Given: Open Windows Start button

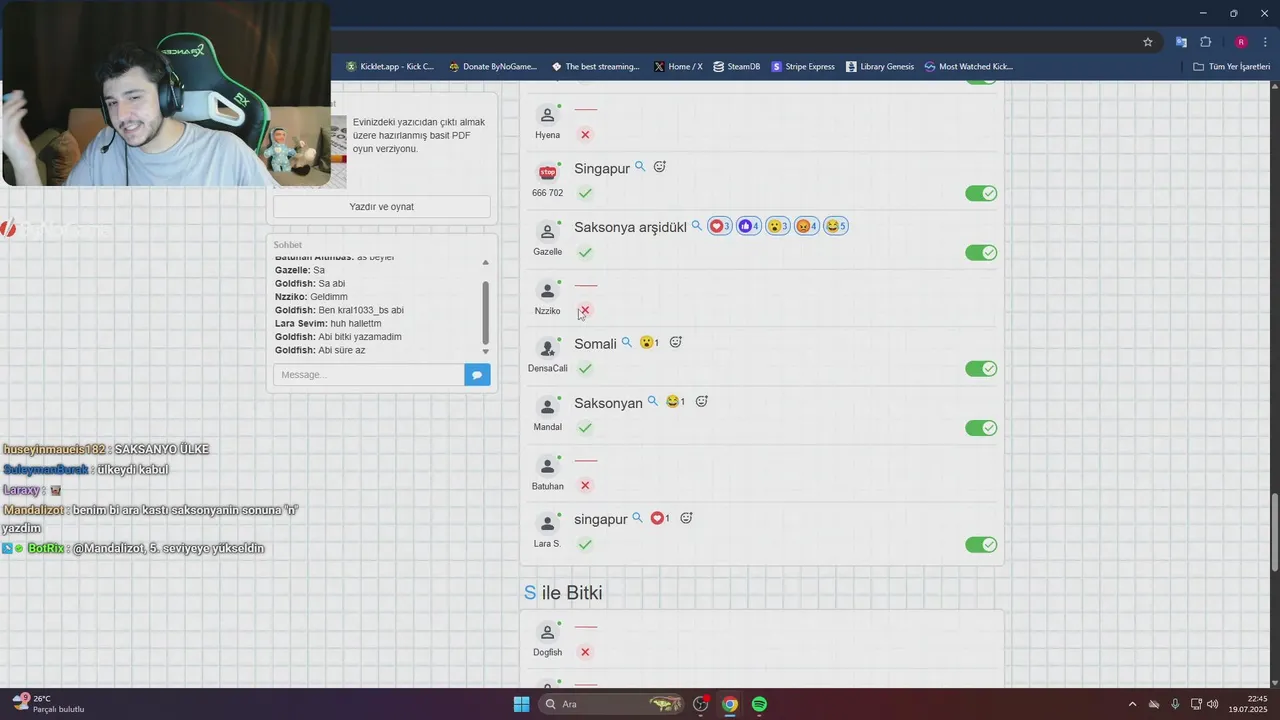Looking at the screenshot, I should [x=521, y=704].
